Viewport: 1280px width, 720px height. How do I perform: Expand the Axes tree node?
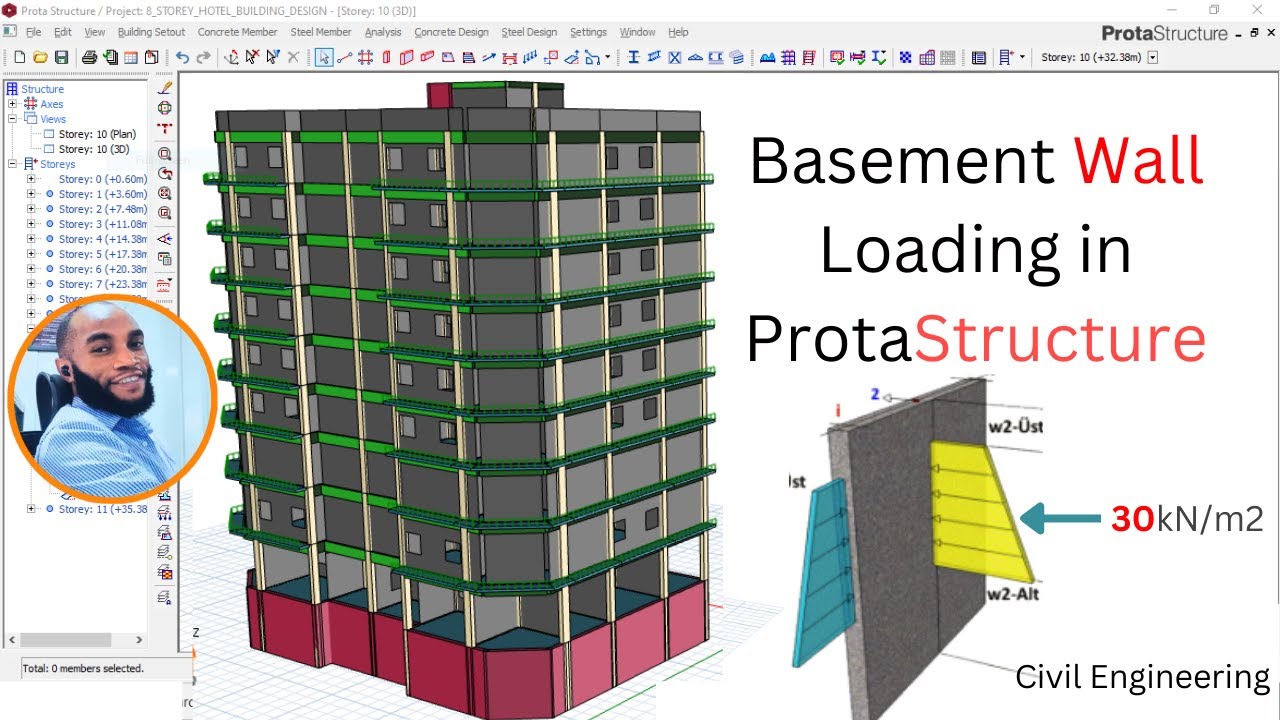coord(12,104)
